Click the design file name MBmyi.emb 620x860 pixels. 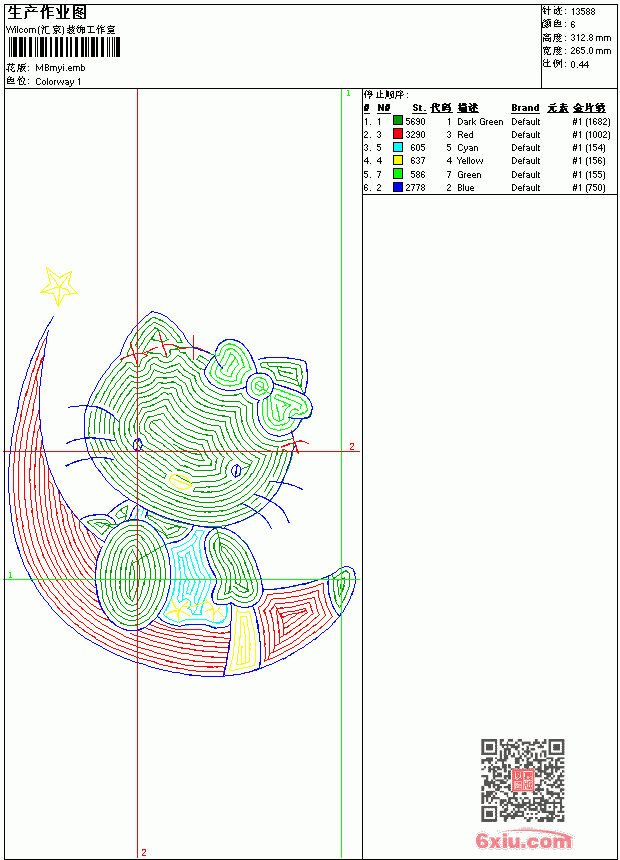[60, 68]
